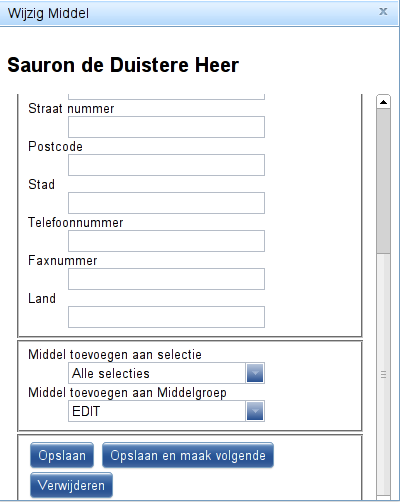Click Opslaan en maak volgende
Screen dimensions: 400x502
pos(188,455)
